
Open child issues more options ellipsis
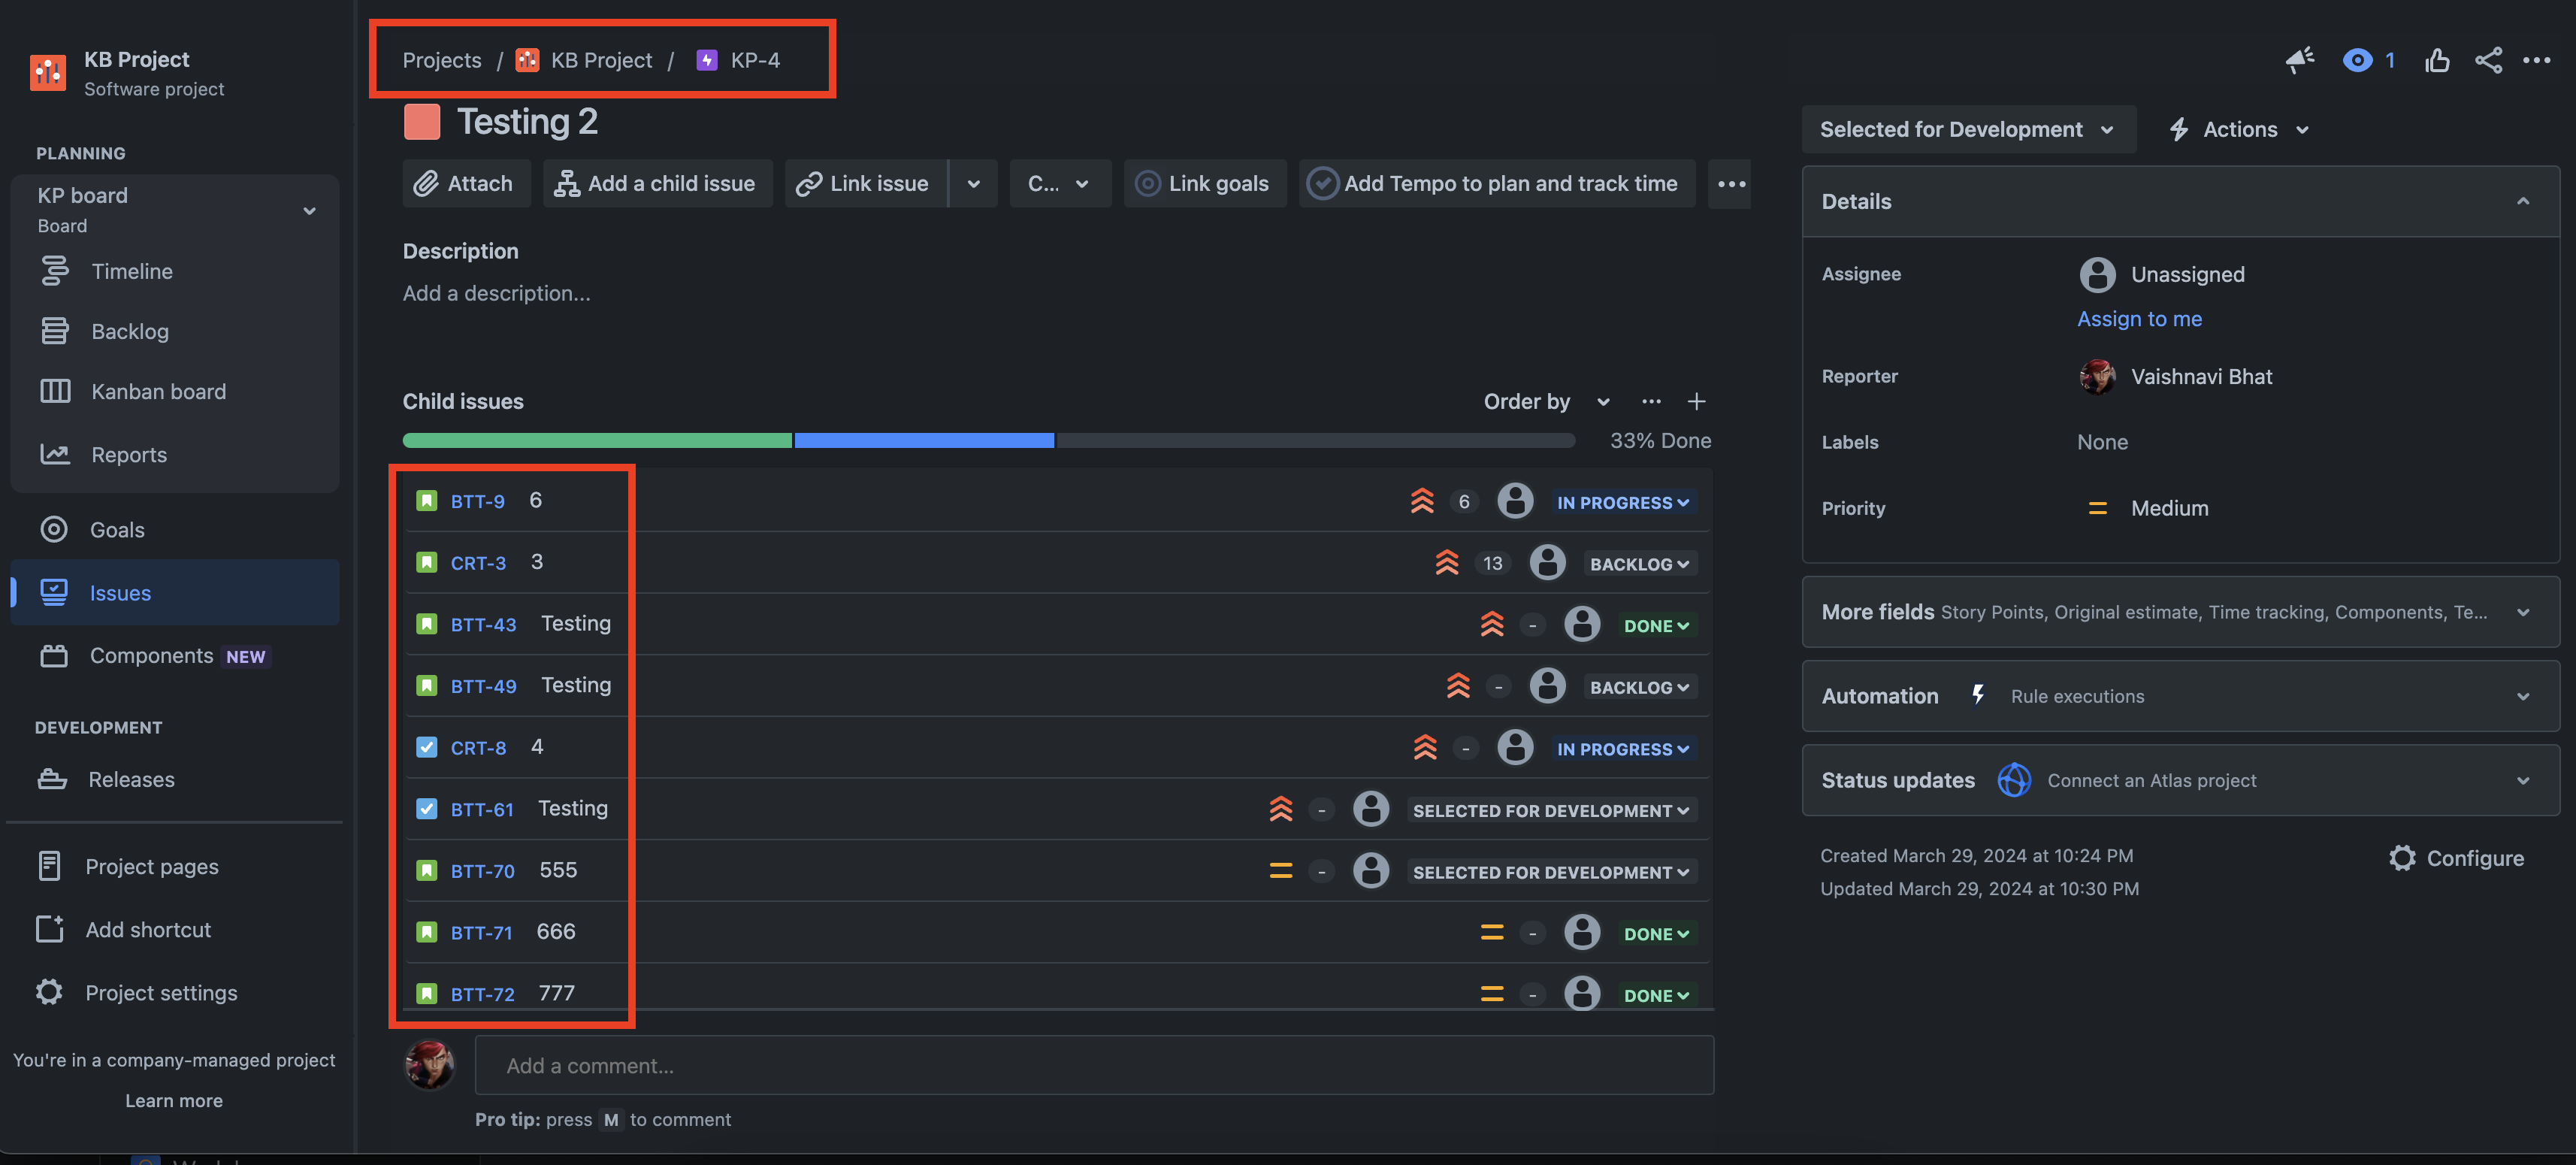click(x=1651, y=401)
